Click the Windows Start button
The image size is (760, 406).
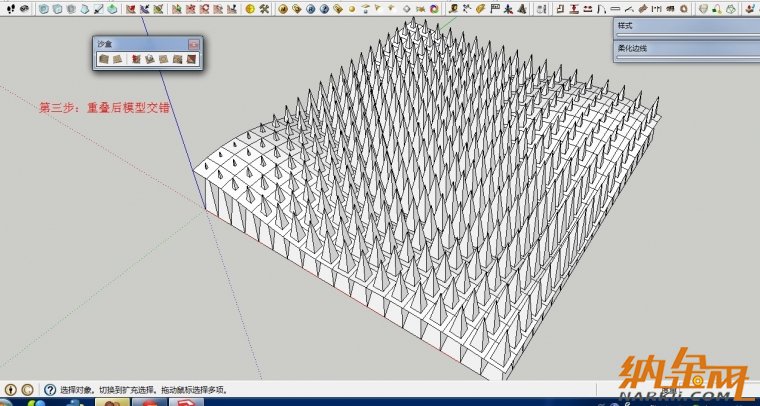point(12,402)
